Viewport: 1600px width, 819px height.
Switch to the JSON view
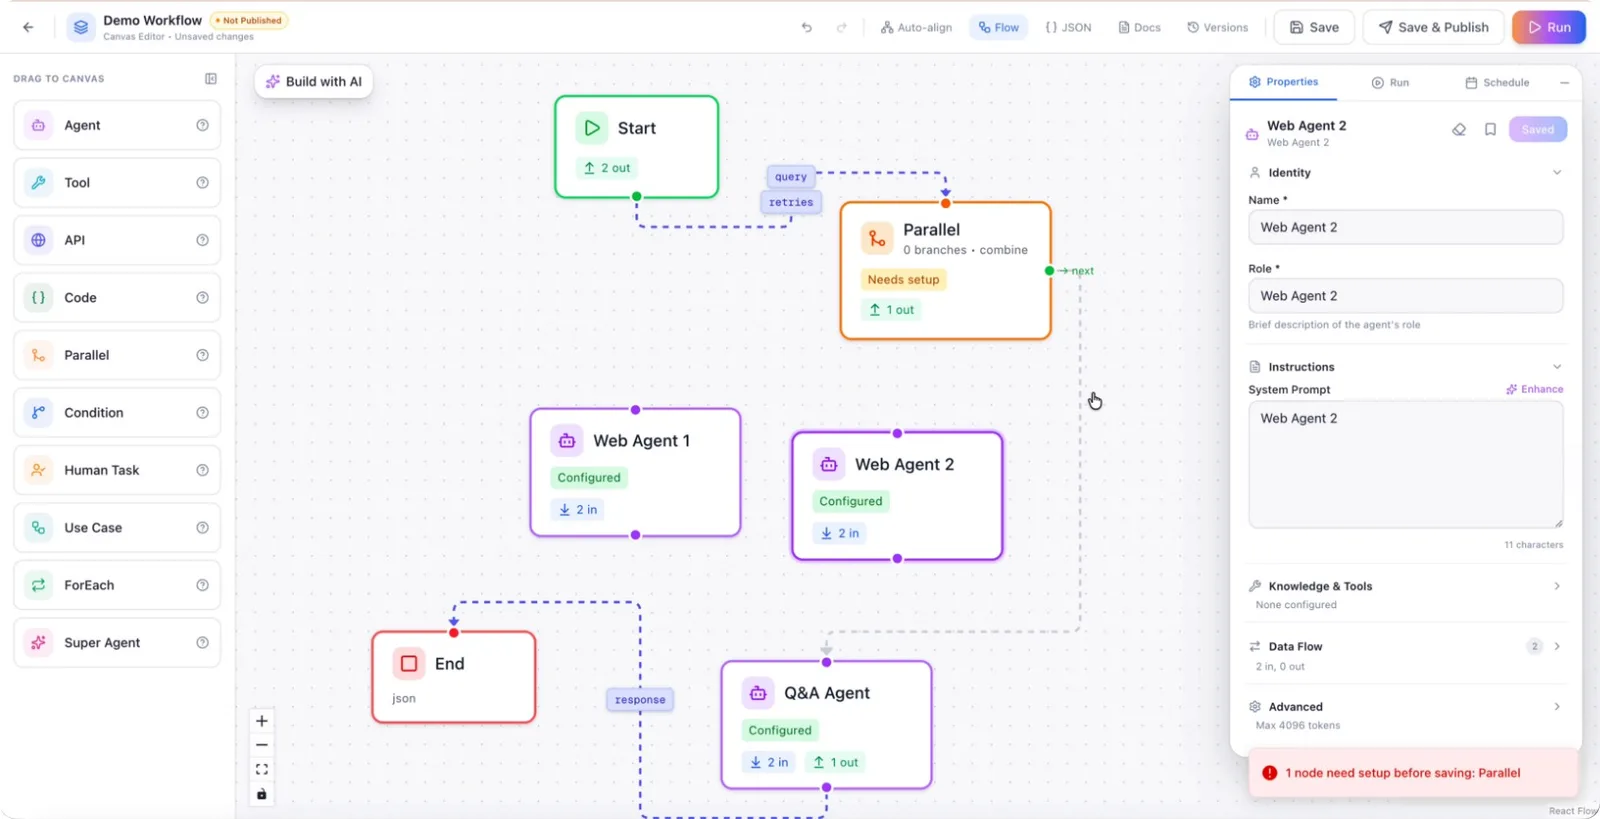click(x=1068, y=27)
